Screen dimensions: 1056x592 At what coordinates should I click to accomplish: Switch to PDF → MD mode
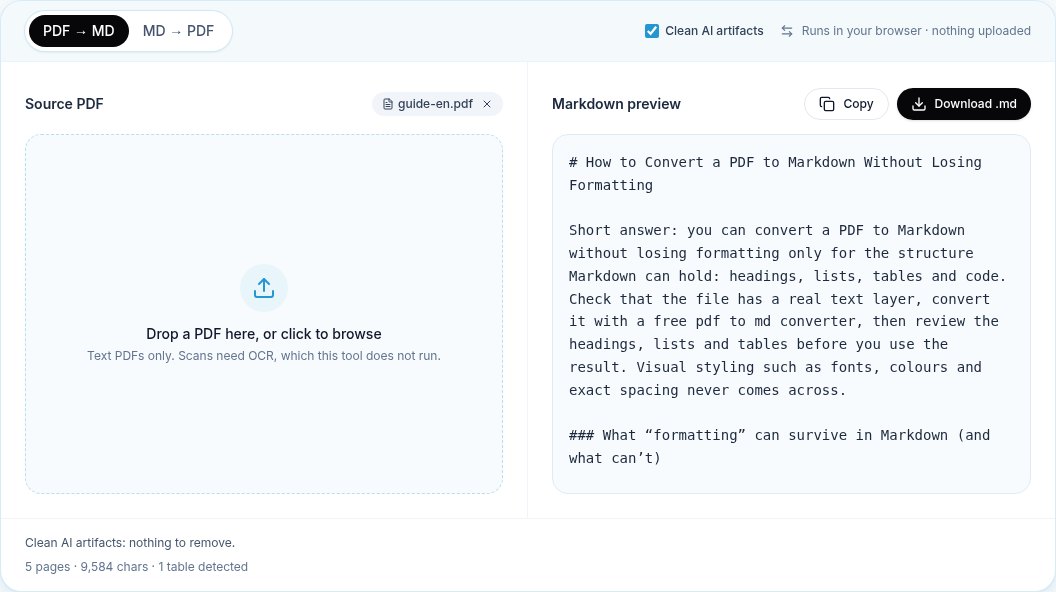(x=79, y=31)
